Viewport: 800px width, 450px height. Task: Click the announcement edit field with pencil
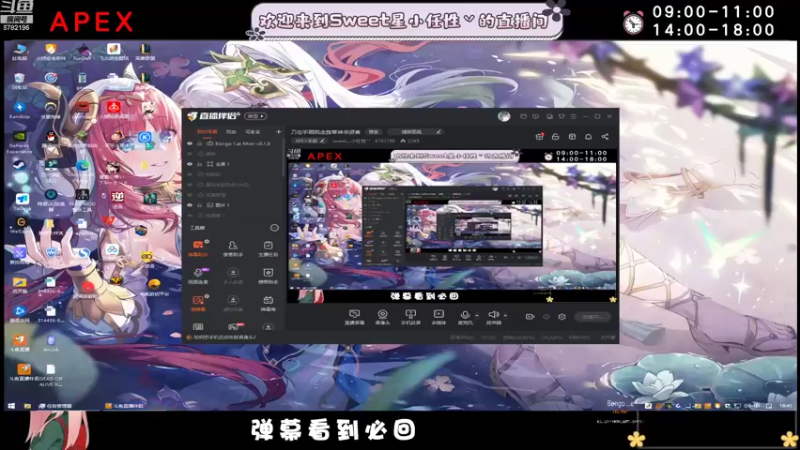pyautogui.click(x=415, y=132)
